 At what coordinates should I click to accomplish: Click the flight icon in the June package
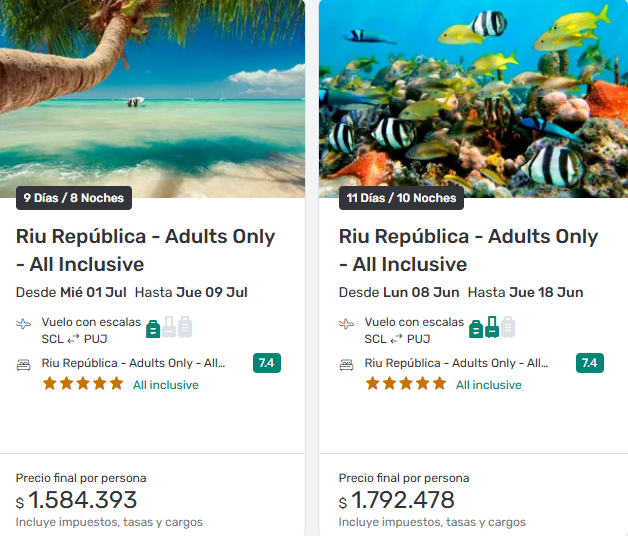click(347, 324)
